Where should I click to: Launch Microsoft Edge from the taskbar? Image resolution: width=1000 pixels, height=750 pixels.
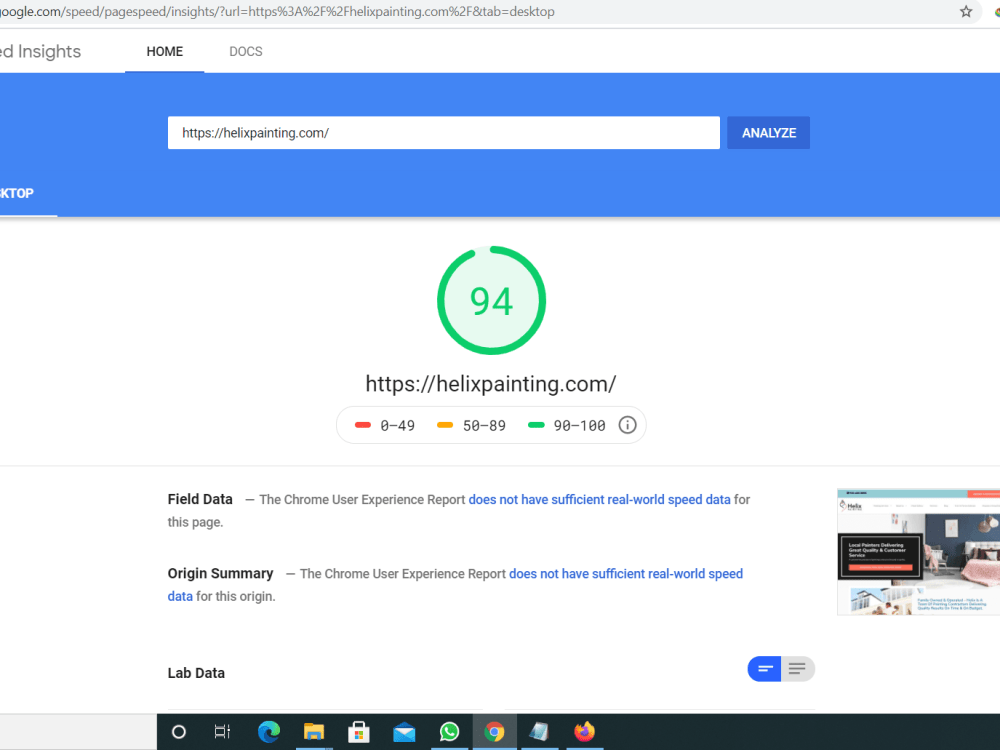[x=268, y=732]
